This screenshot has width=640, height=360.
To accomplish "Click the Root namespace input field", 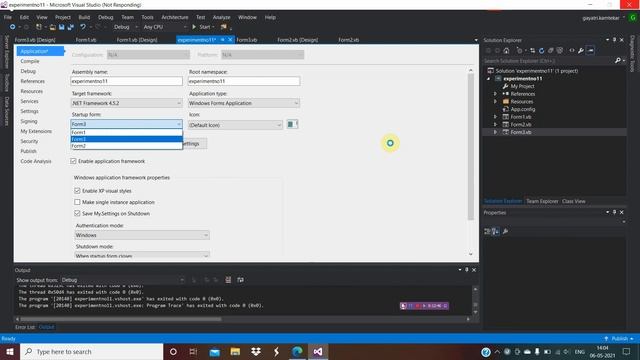I will 244,81.
